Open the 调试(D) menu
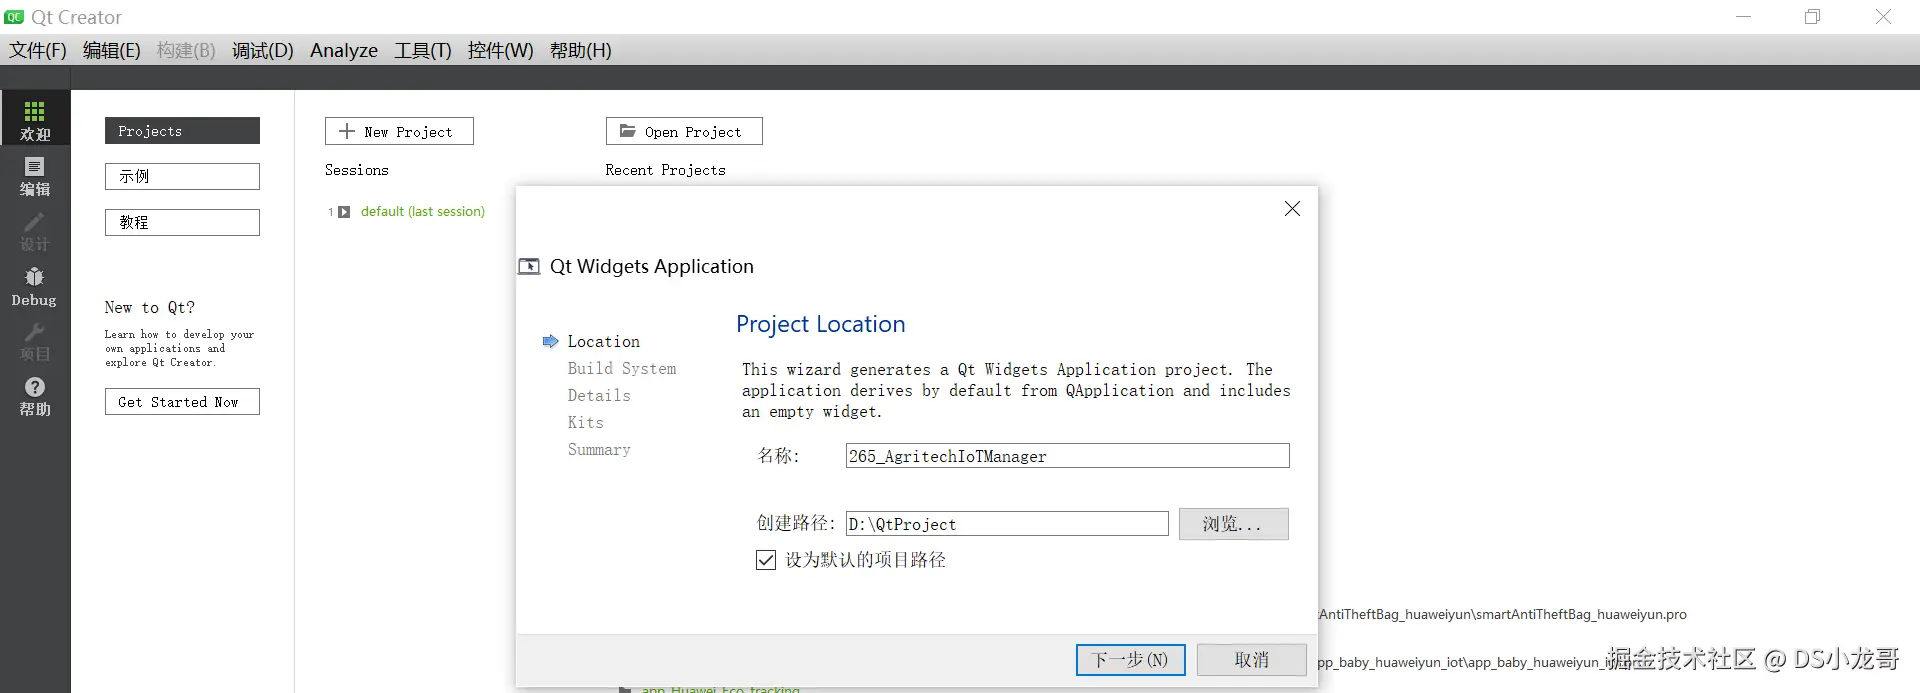 pos(263,50)
